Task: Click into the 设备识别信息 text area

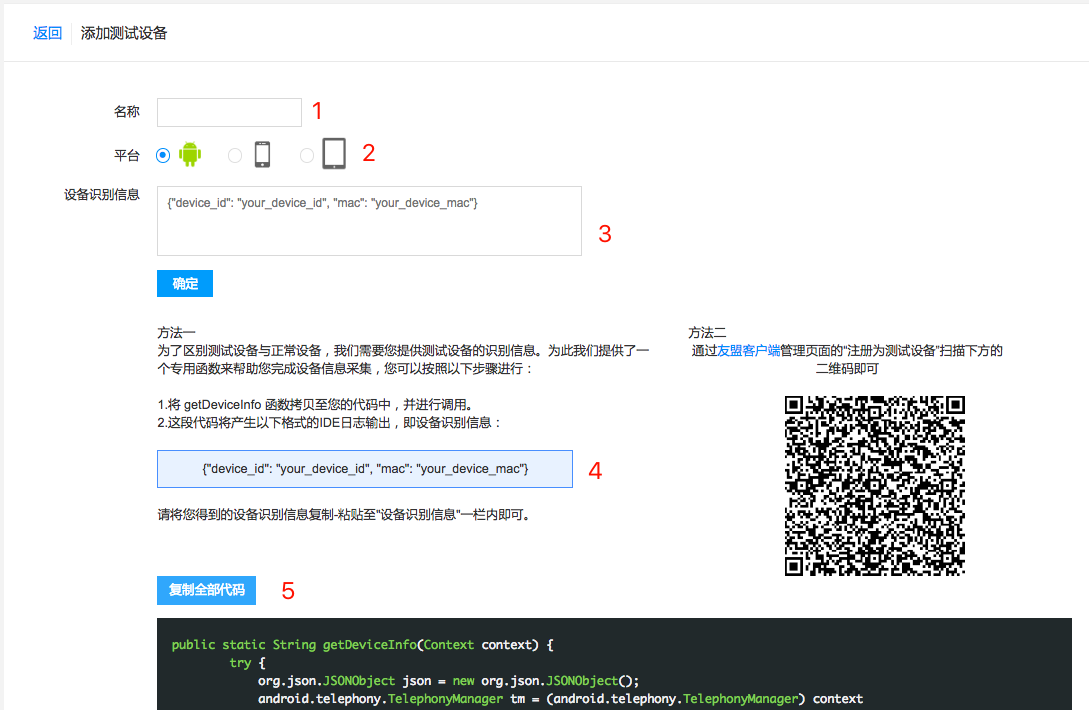Action: pyautogui.click(x=369, y=221)
